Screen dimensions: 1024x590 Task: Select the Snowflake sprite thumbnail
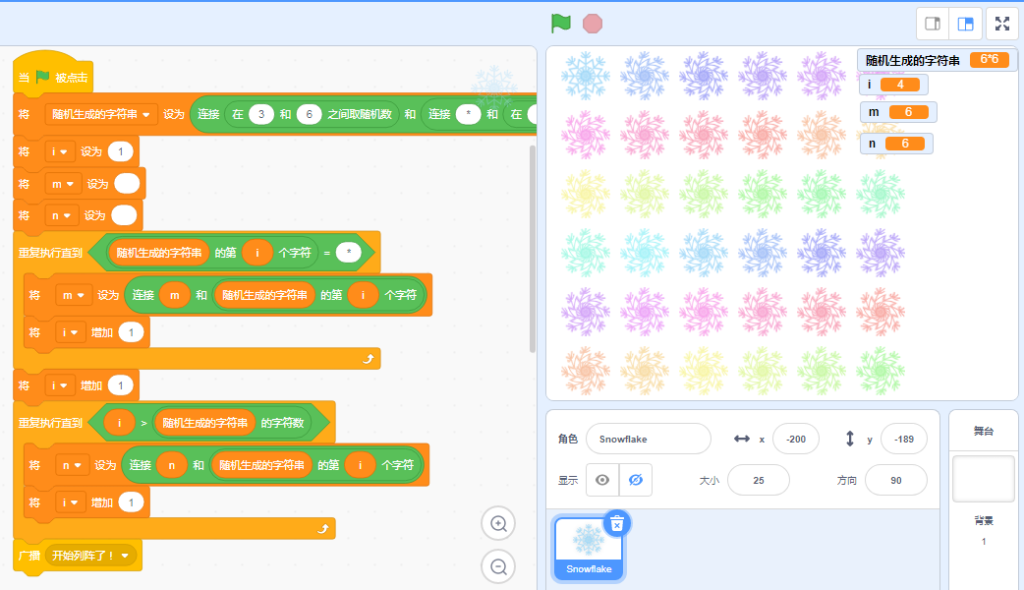[588, 548]
